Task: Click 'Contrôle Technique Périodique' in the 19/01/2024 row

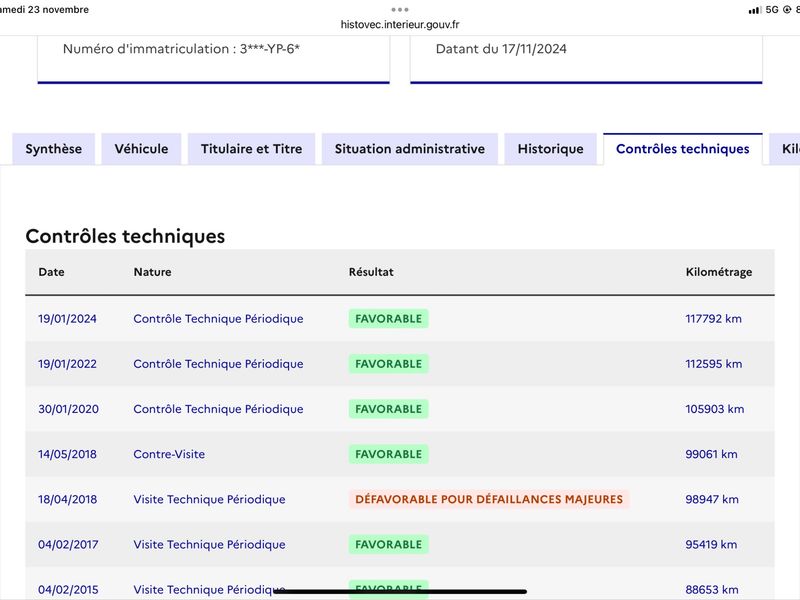Action: click(x=218, y=319)
